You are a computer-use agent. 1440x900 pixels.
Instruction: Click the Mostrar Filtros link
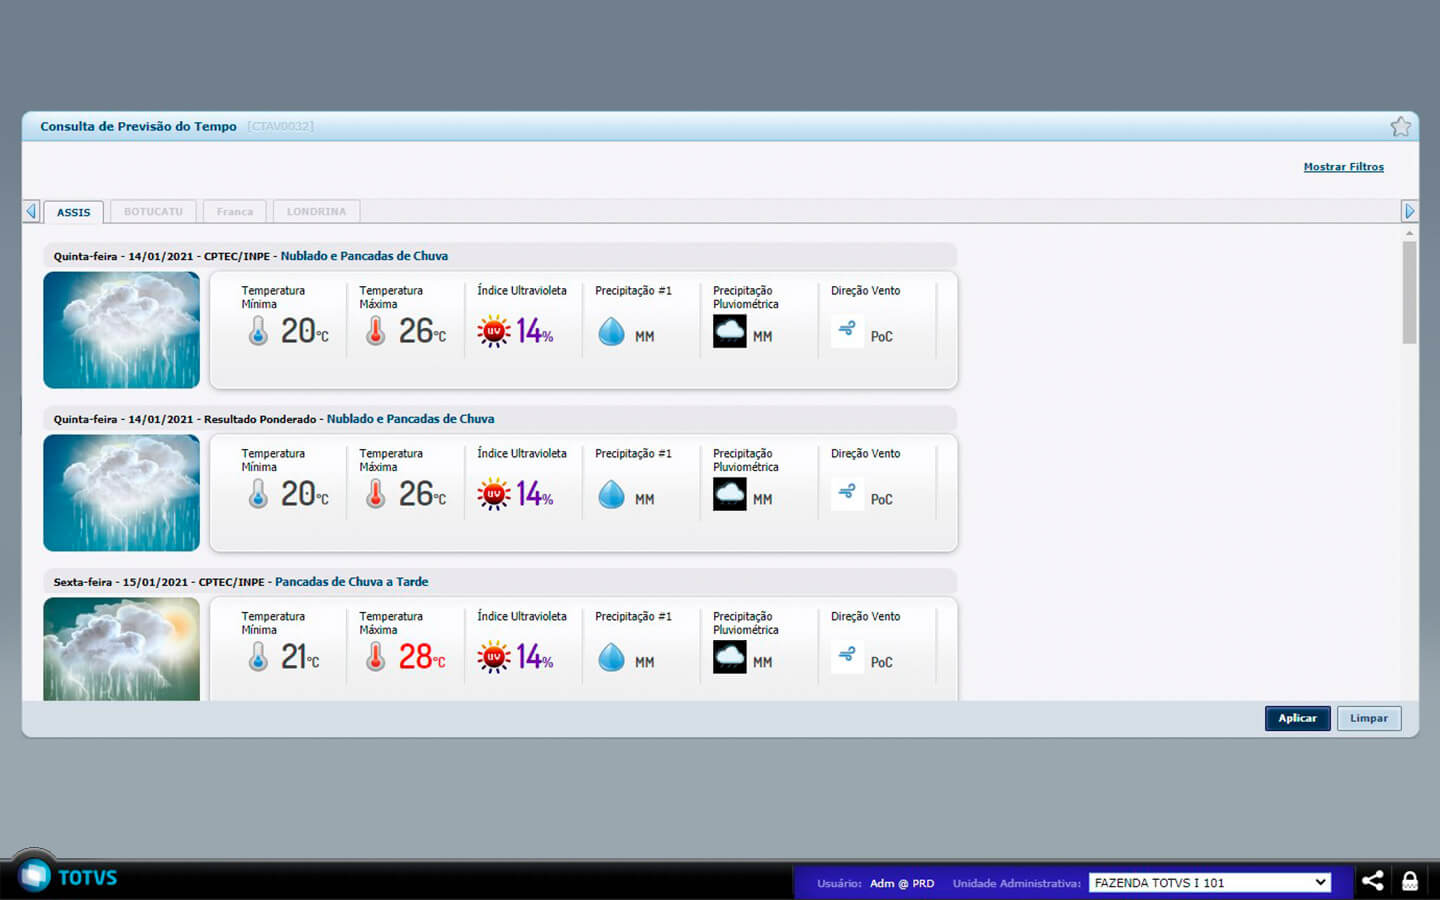(1343, 167)
